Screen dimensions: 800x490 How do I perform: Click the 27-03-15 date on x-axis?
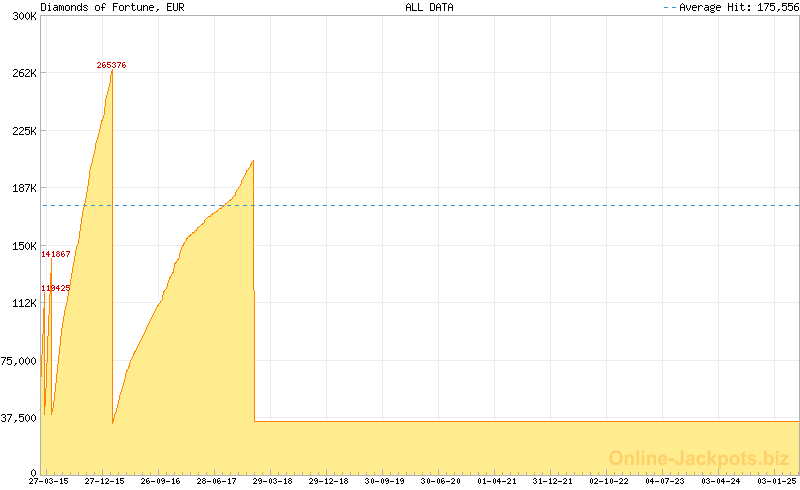[48, 481]
